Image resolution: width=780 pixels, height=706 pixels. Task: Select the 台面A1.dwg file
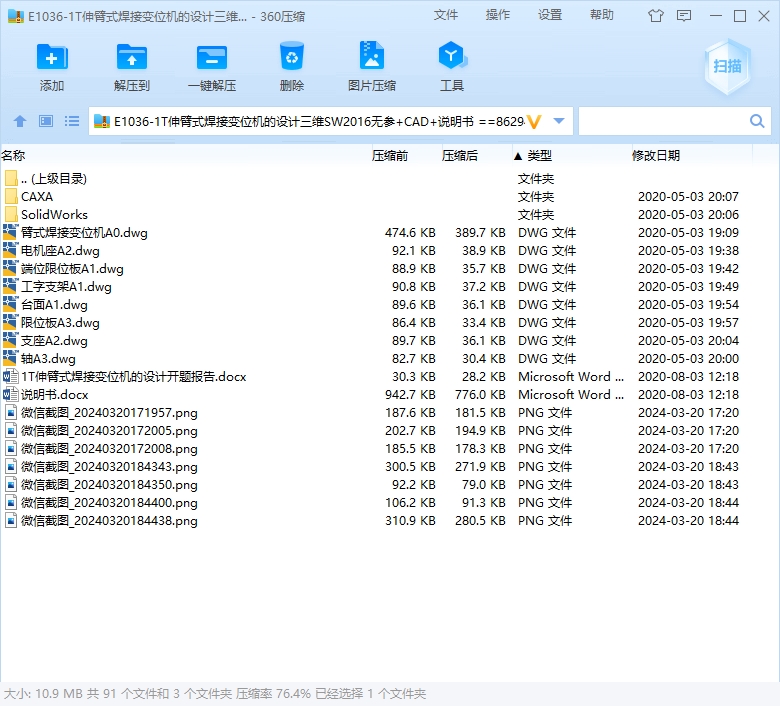click(x=54, y=304)
